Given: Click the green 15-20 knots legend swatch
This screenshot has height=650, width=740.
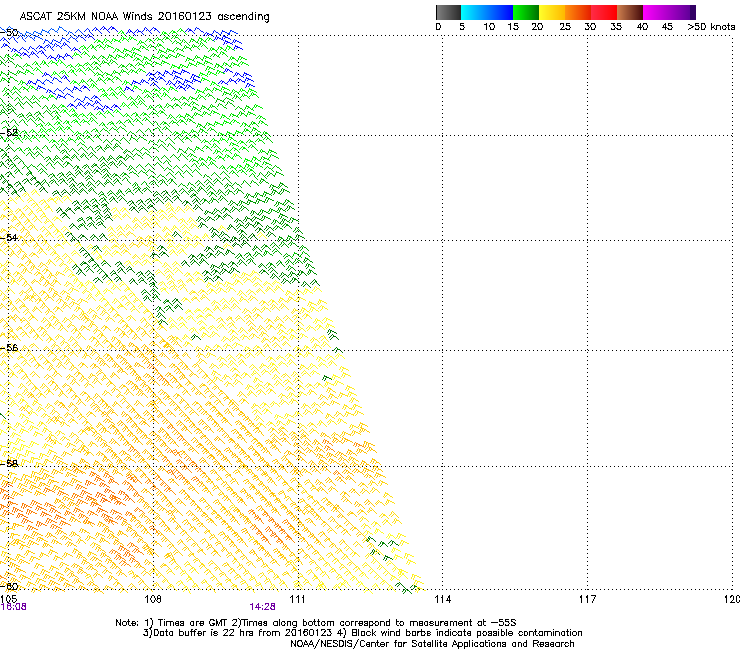Looking at the screenshot, I should [526, 12].
